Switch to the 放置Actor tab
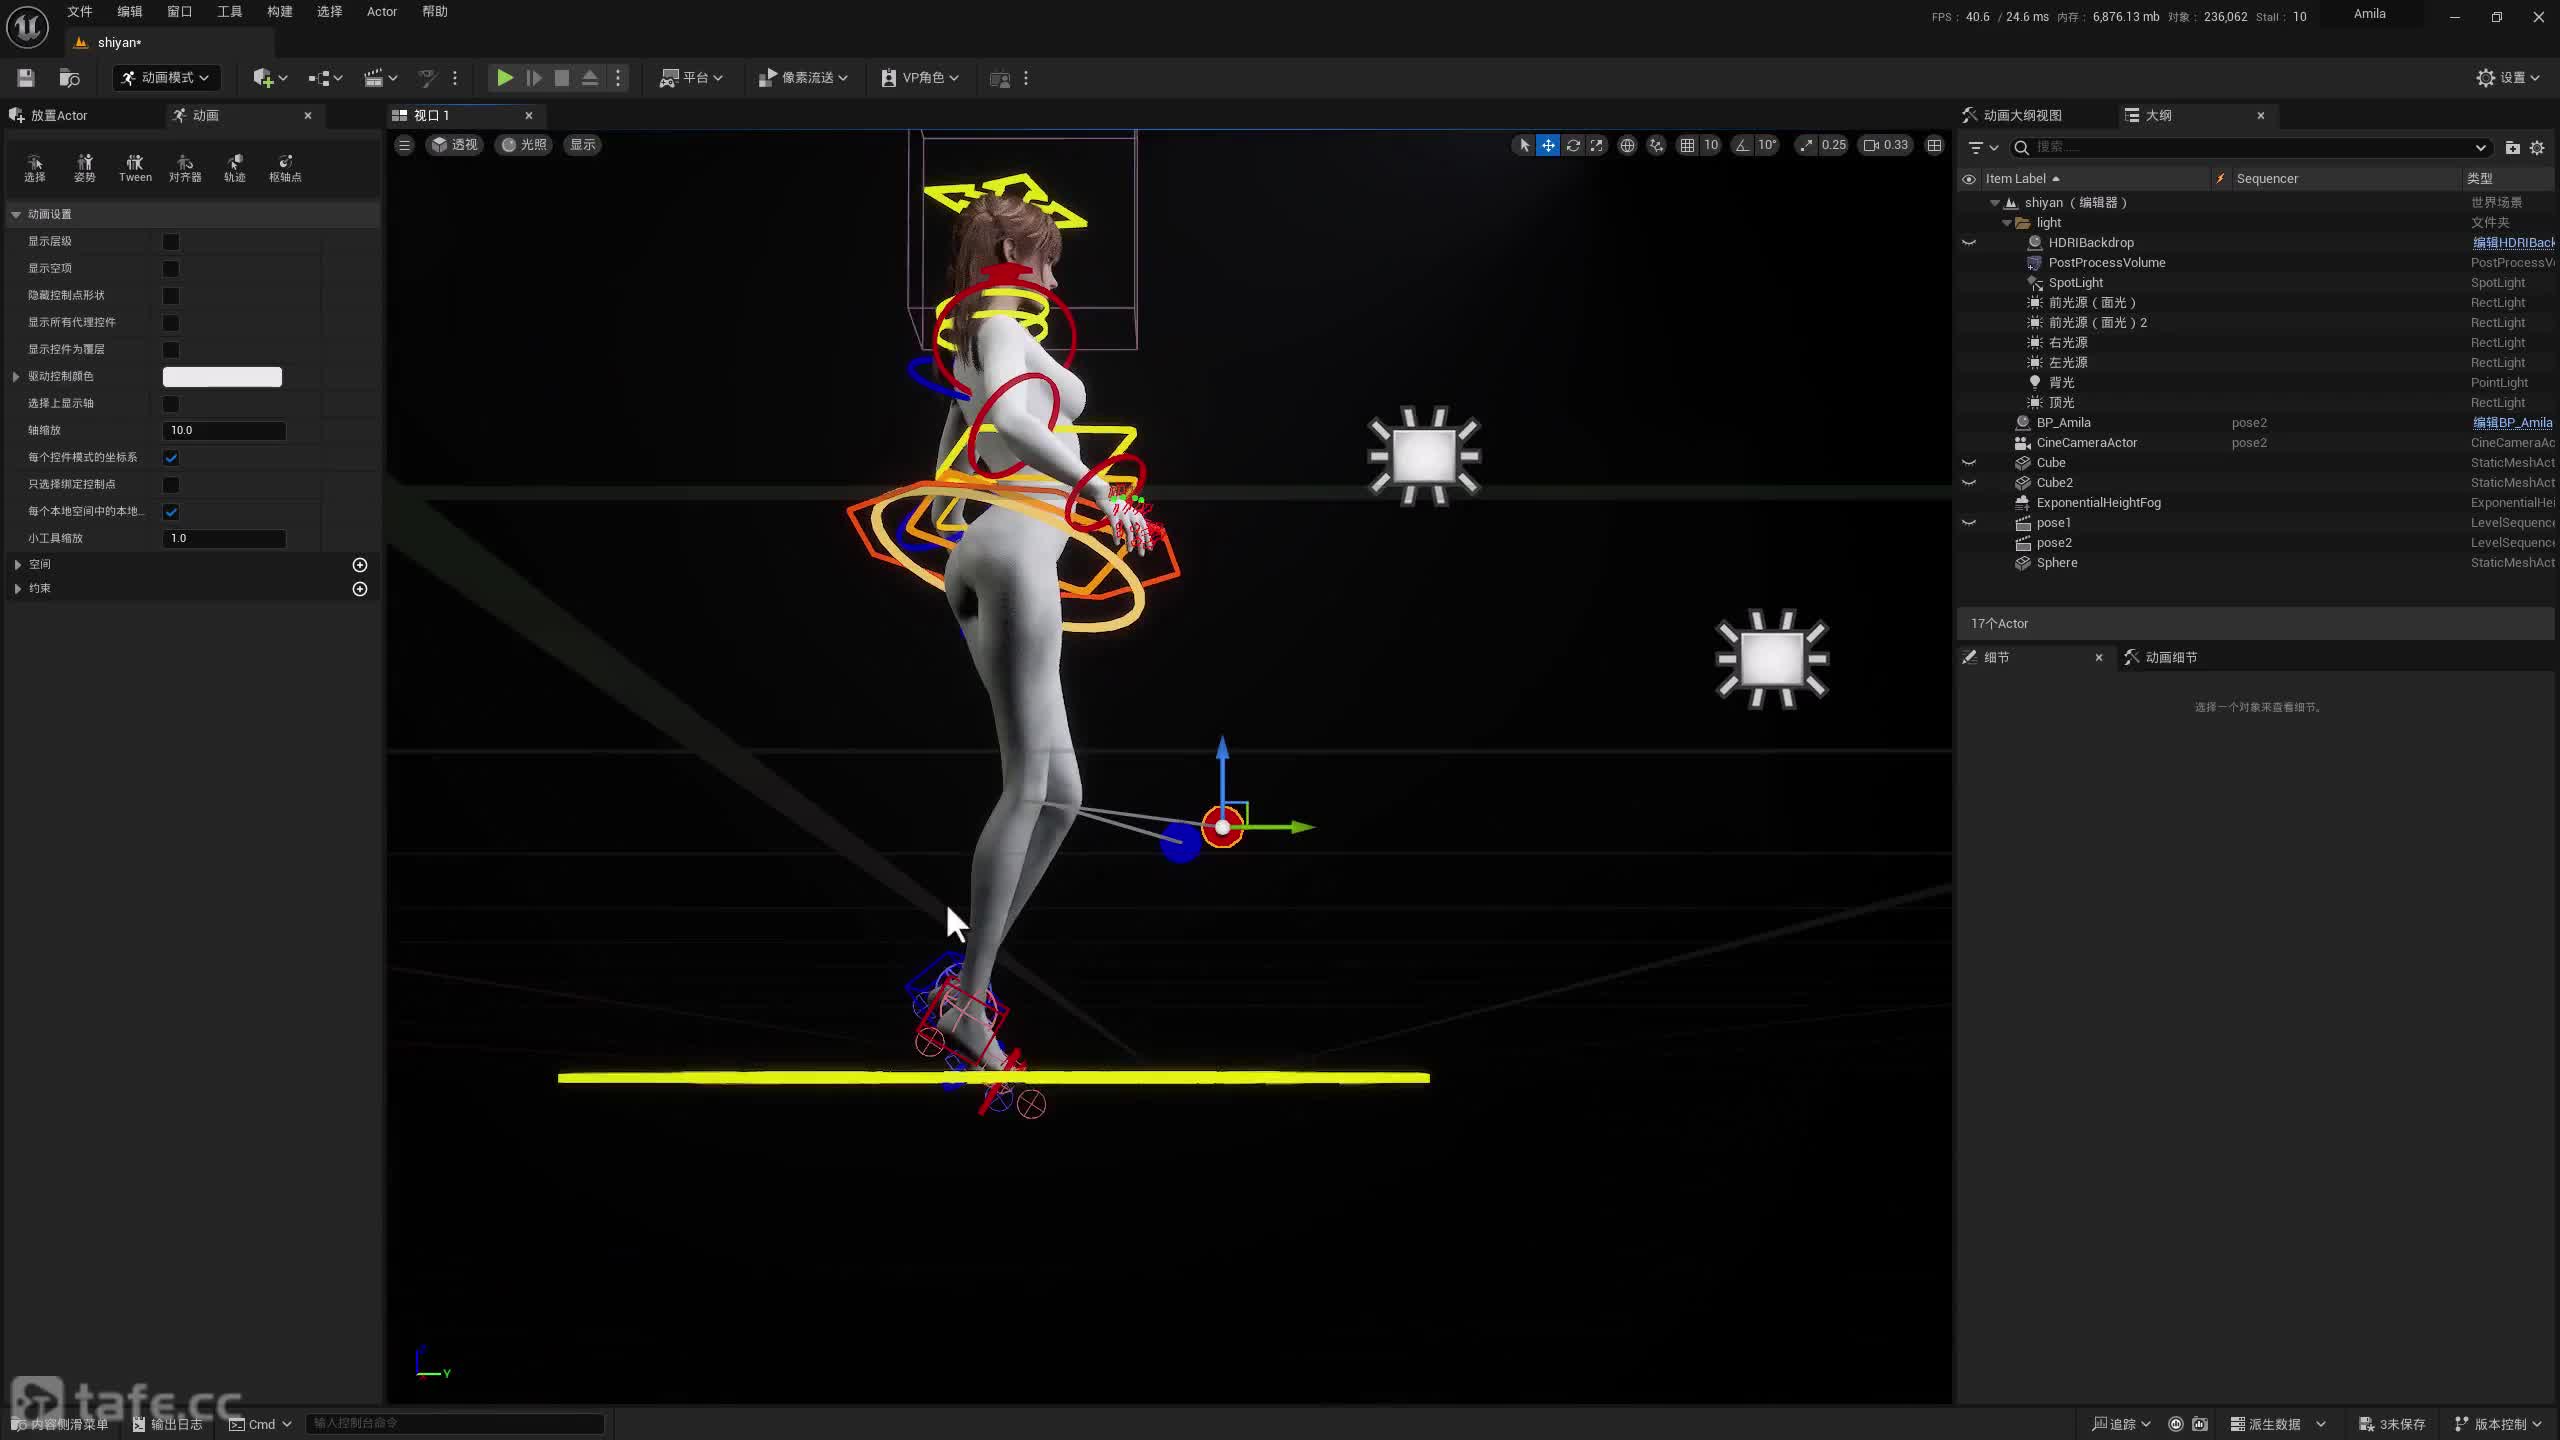Image resolution: width=2560 pixels, height=1440 pixels. tap(58, 116)
